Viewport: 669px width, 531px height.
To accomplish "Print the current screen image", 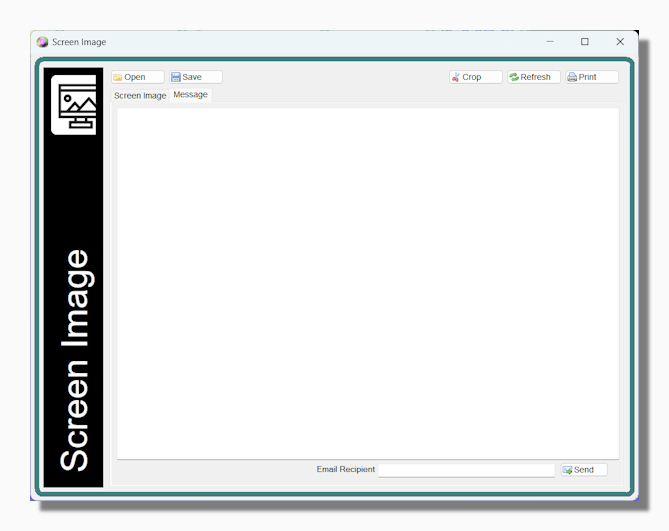I will point(592,77).
